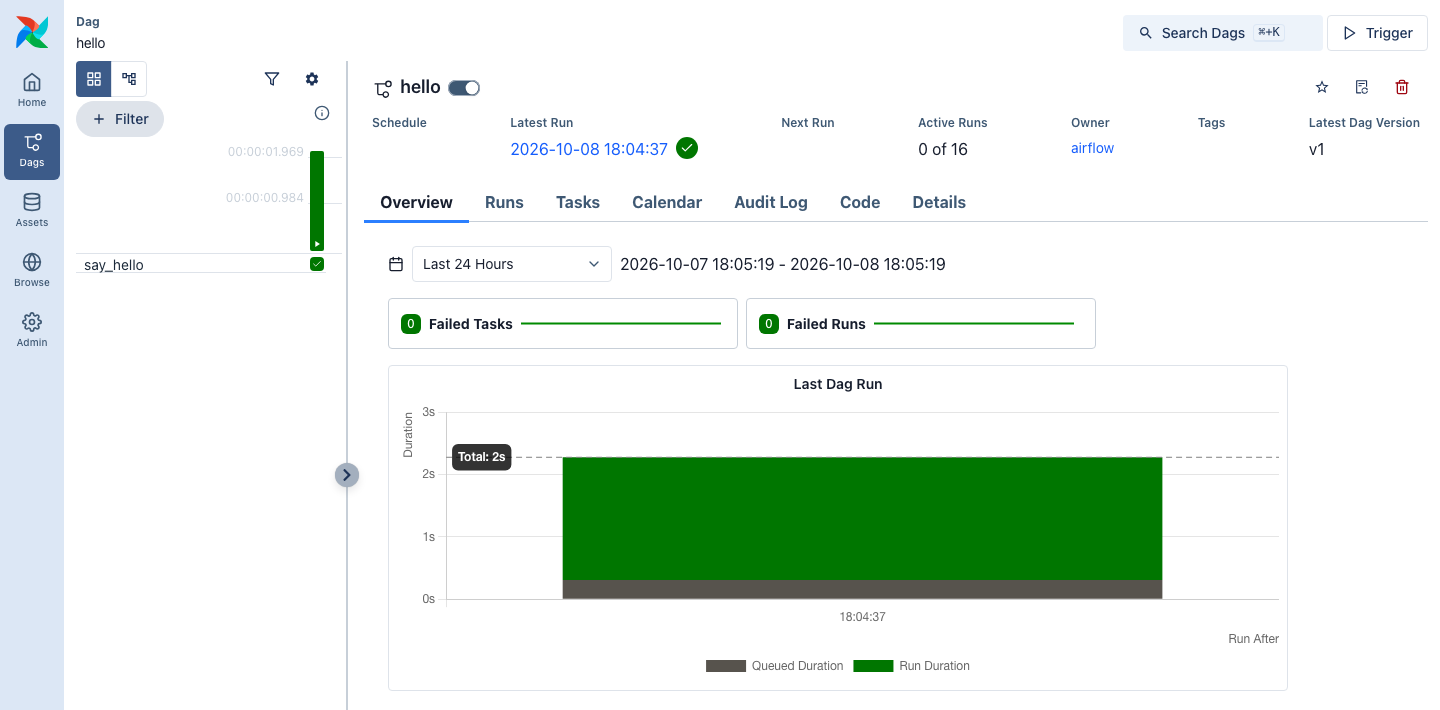Click the Dag branch icon beside hello title
The image size is (1440, 710).
[382, 89]
